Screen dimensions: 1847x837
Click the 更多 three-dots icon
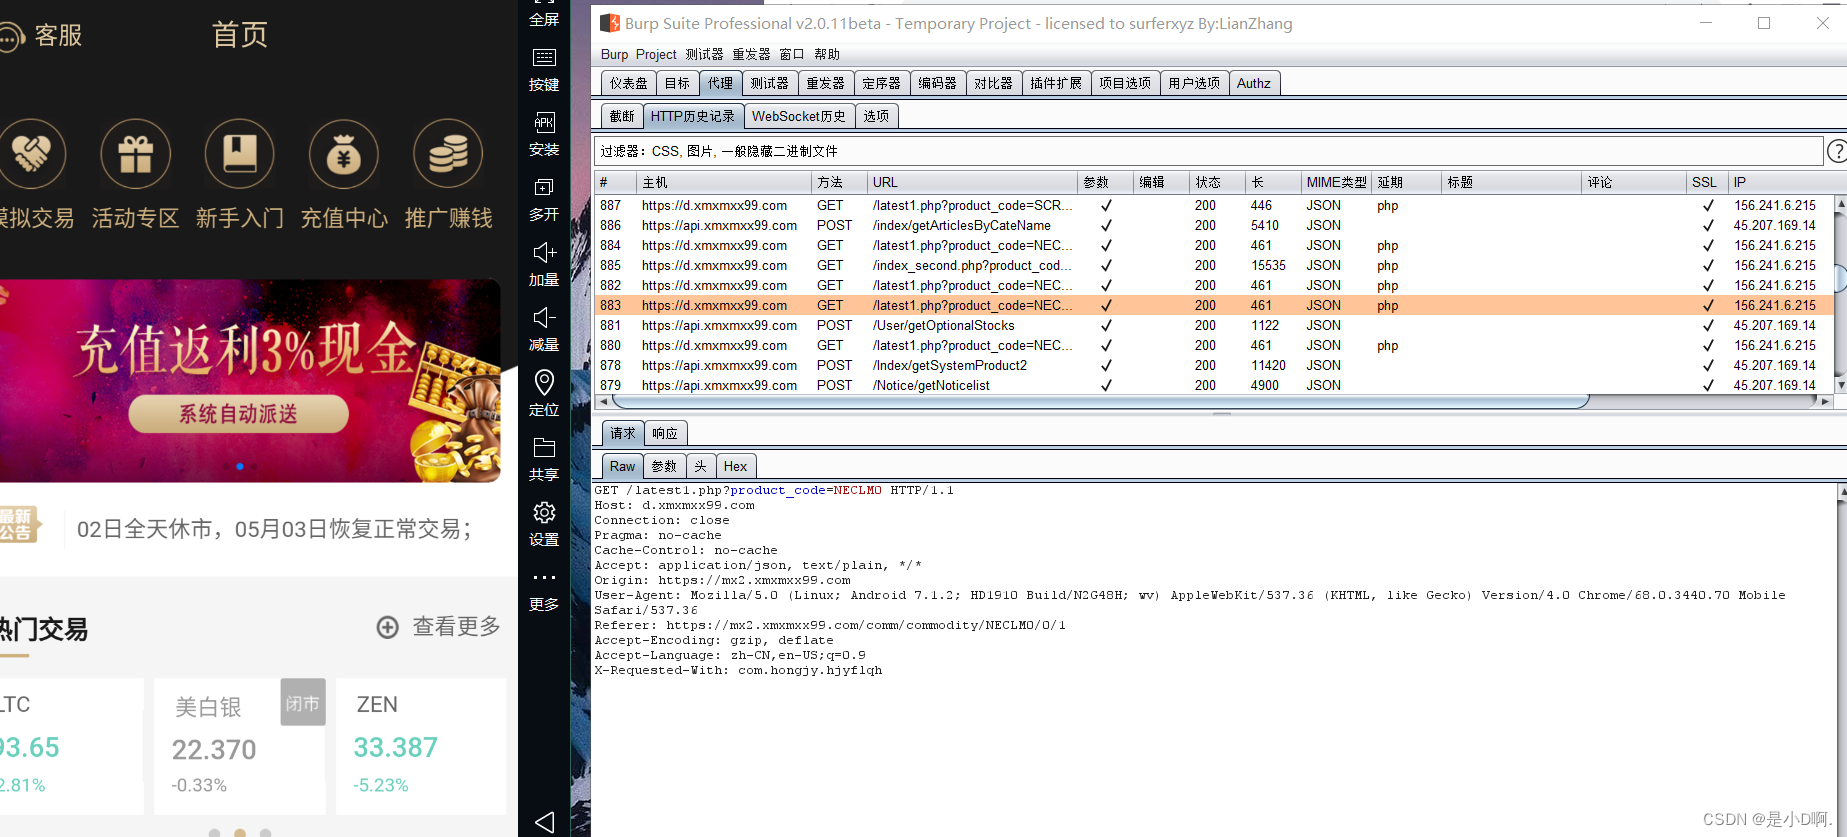point(544,577)
